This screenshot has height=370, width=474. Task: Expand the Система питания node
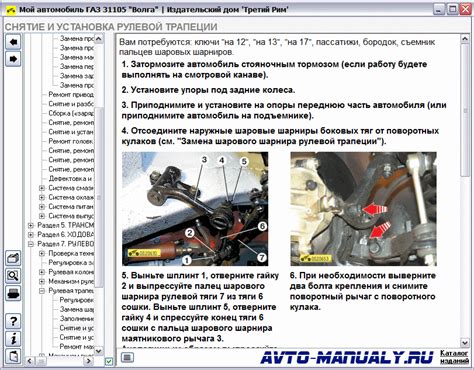click(x=42, y=207)
